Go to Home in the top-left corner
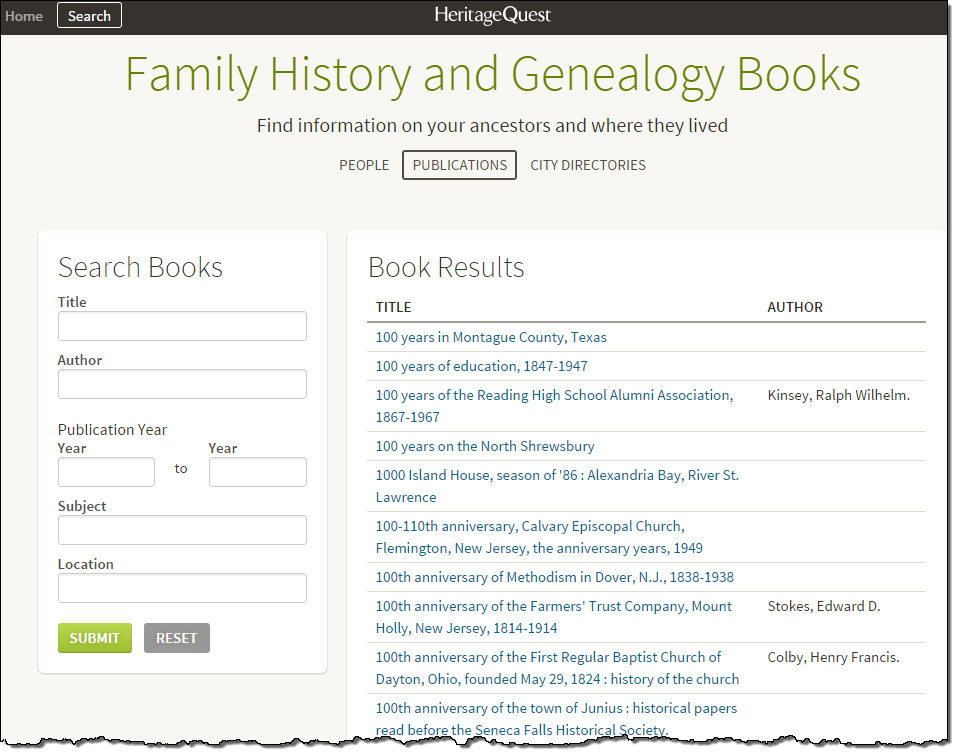957x753 pixels. pyautogui.click(x=24, y=15)
